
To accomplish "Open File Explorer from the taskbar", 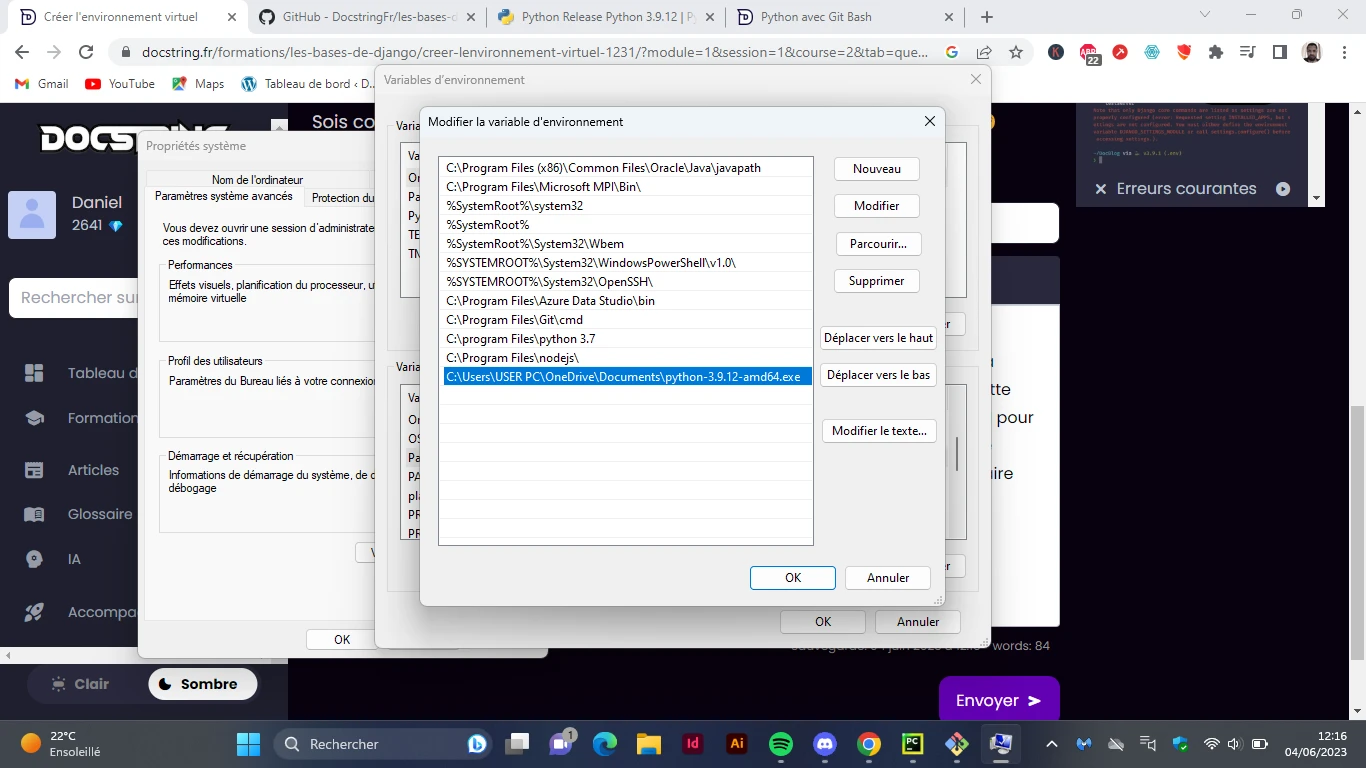I will click(649, 744).
